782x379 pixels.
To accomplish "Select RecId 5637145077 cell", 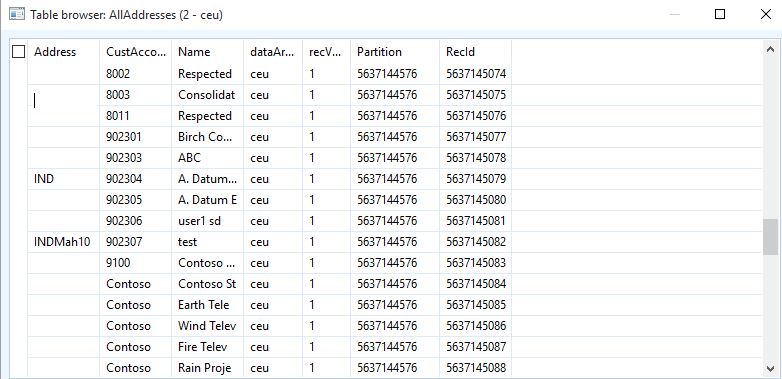I will click(x=475, y=137).
